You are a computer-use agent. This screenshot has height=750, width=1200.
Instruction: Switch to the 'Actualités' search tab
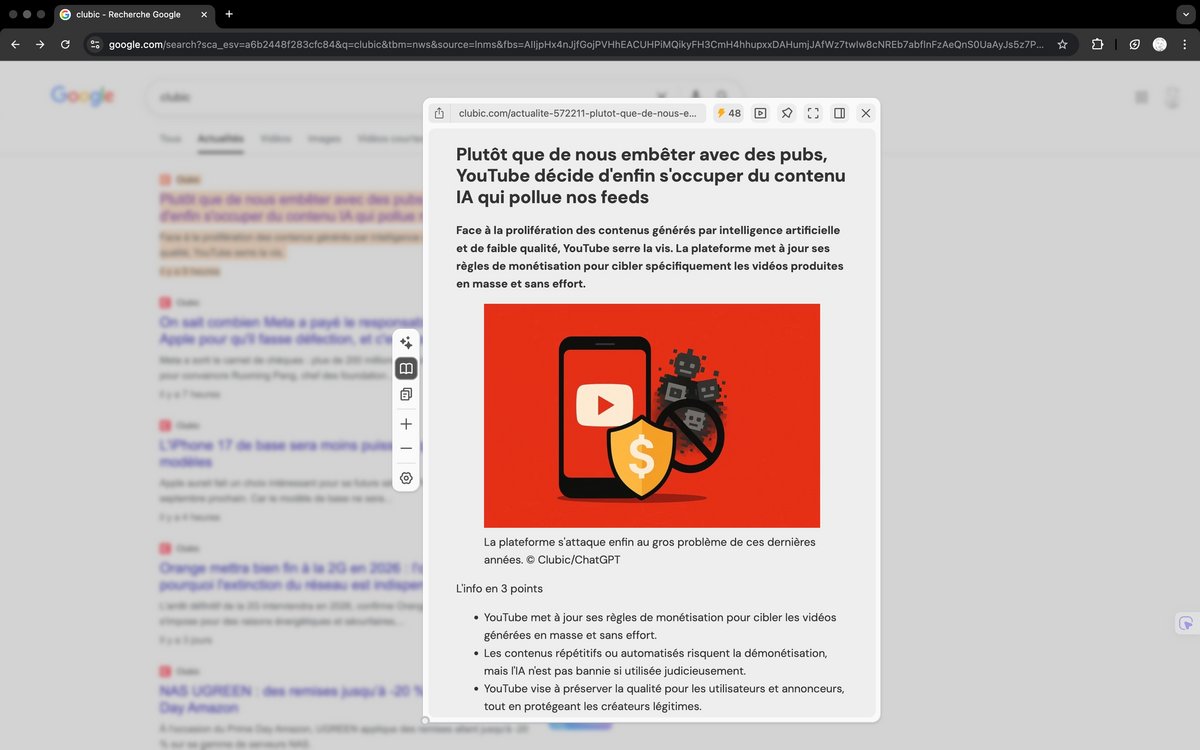(x=220, y=138)
